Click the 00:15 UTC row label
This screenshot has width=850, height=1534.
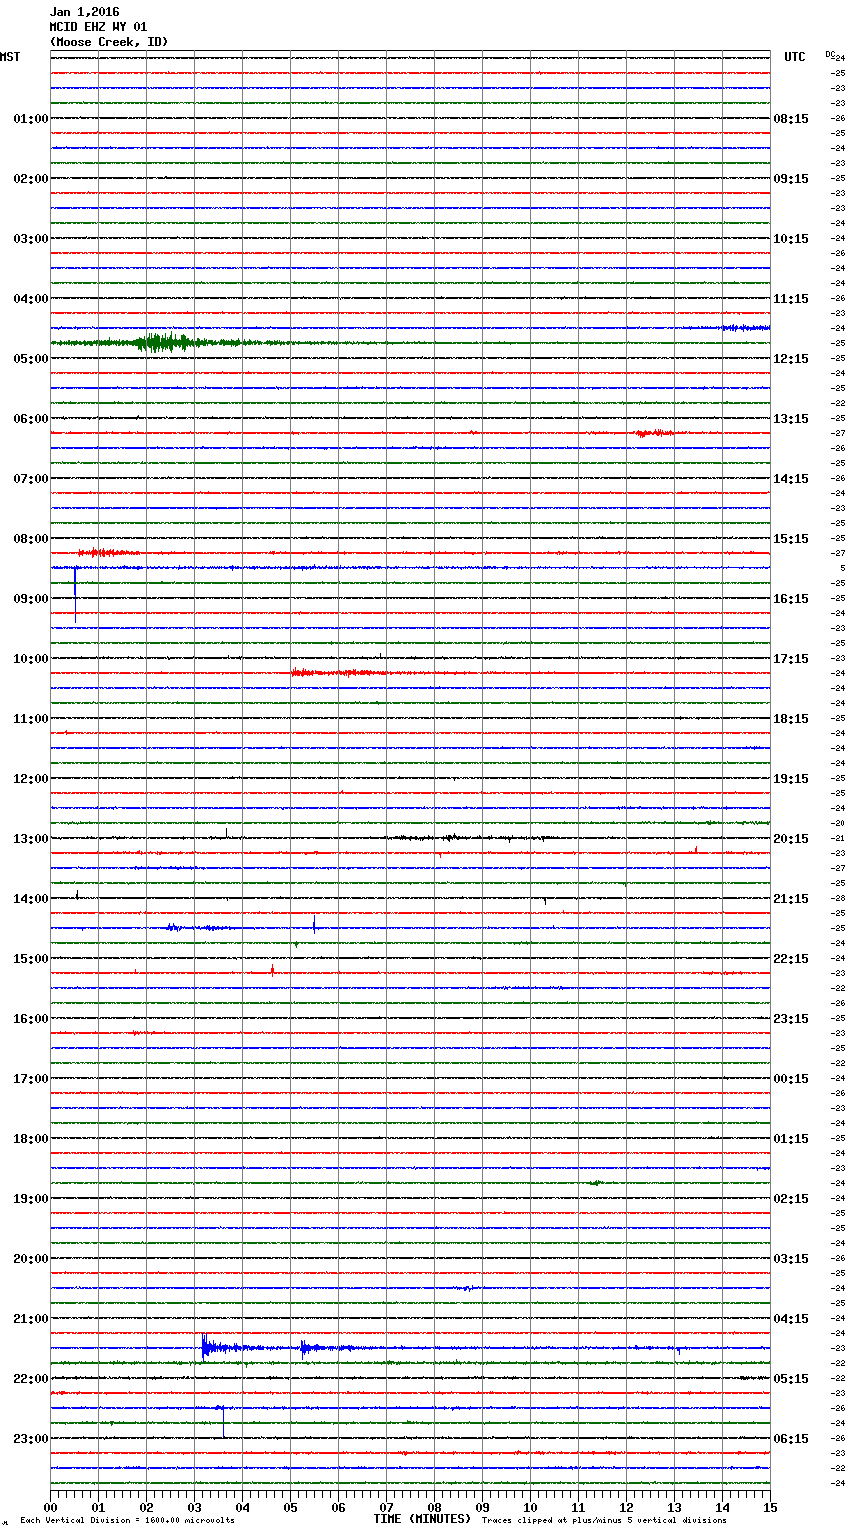[x=791, y=1079]
